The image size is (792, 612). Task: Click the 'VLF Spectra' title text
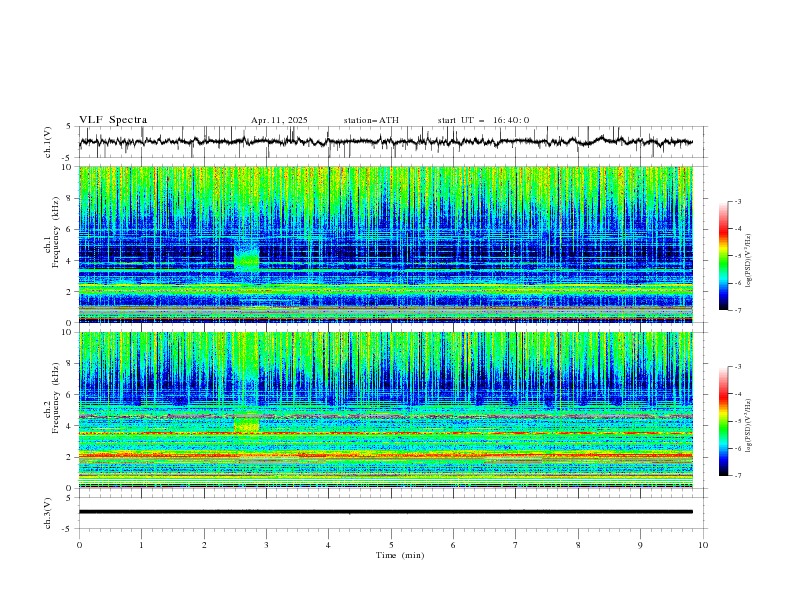click(x=113, y=120)
